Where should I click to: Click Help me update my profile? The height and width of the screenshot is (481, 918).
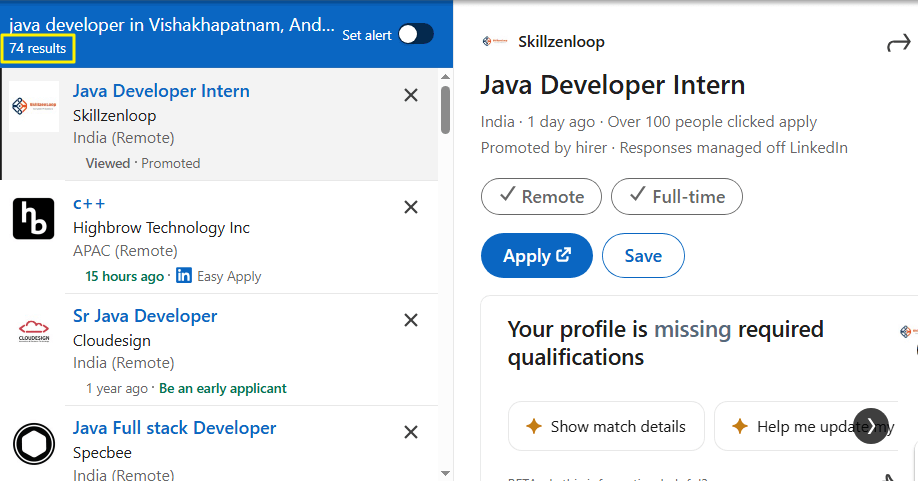(x=805, y=427)
